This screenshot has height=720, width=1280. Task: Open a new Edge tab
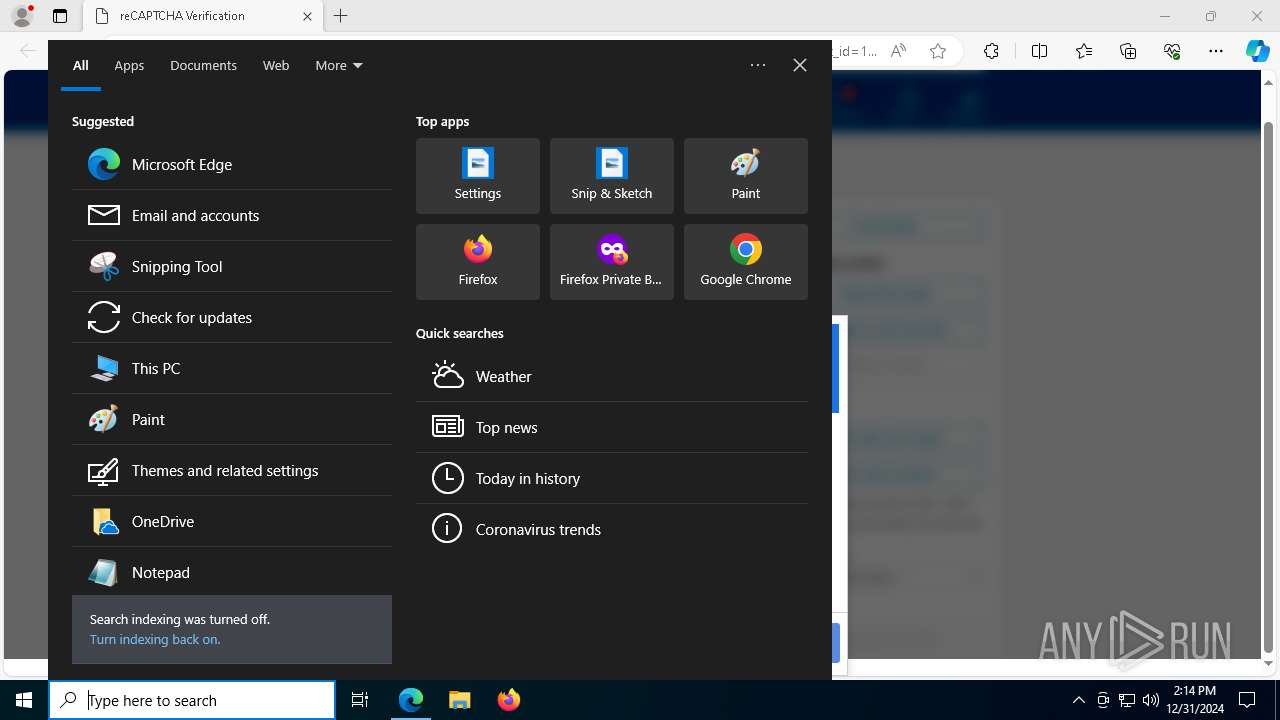click(x=341, y=16)
